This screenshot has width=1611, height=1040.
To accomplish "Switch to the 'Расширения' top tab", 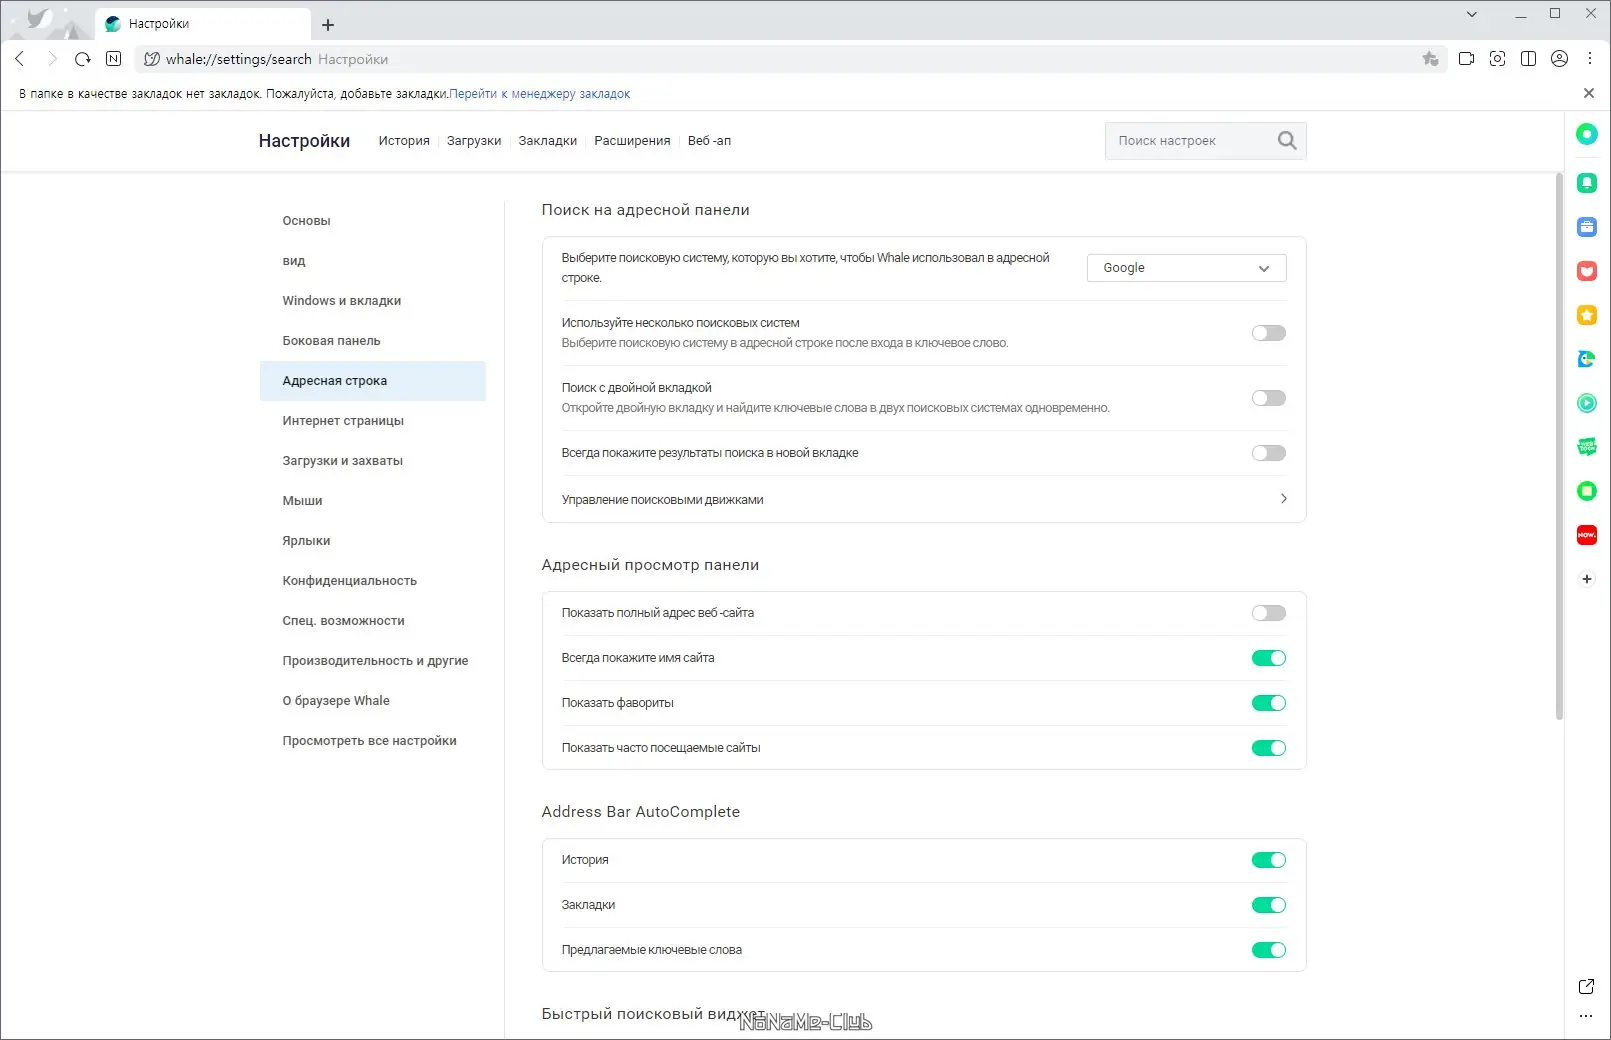I will click(x=632, y=141).
